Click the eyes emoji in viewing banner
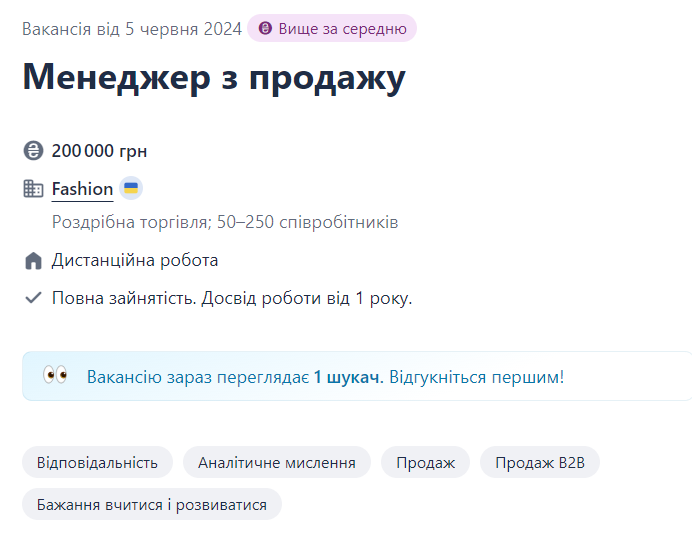The width and height of the screenshot is (692, 547). click(55, 376)
